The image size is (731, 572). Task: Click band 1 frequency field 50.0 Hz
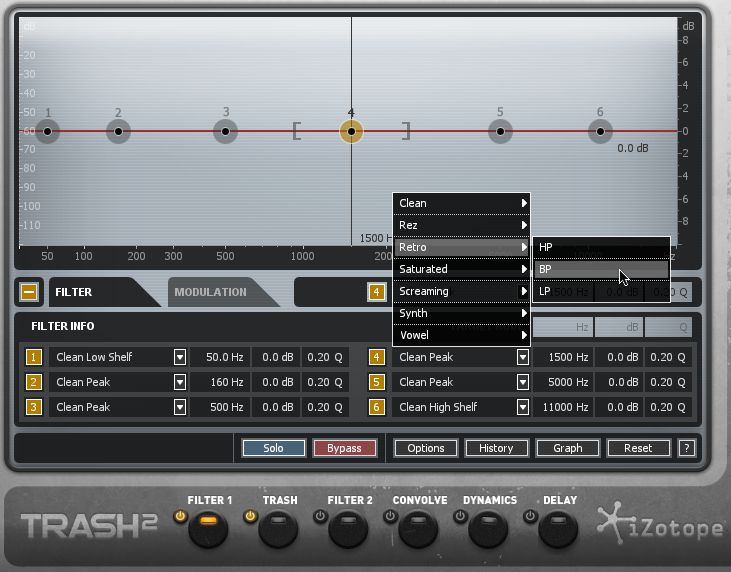[x=221, y=358]
